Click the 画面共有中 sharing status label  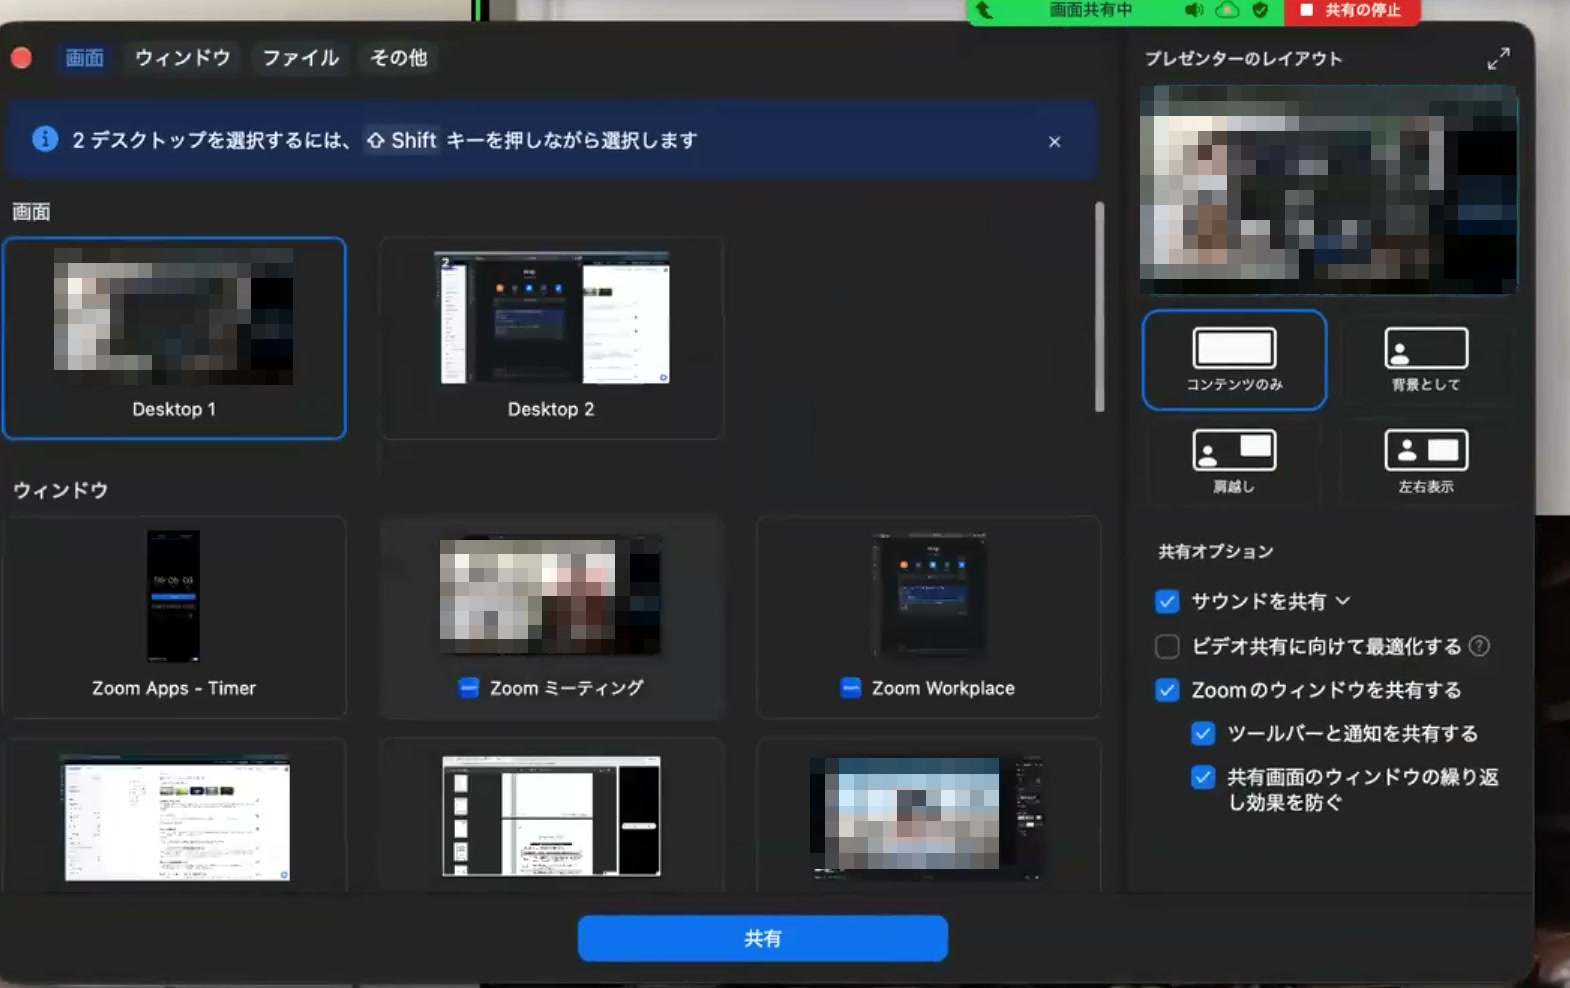tap(1091, 10)
